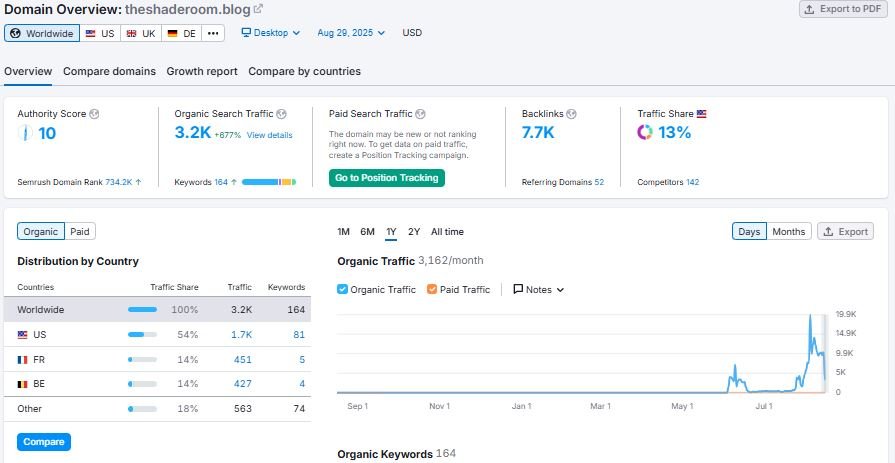Toggle the Organic Traffic checkbox
This screenshot has width=895, height=463.
point(343,289)
